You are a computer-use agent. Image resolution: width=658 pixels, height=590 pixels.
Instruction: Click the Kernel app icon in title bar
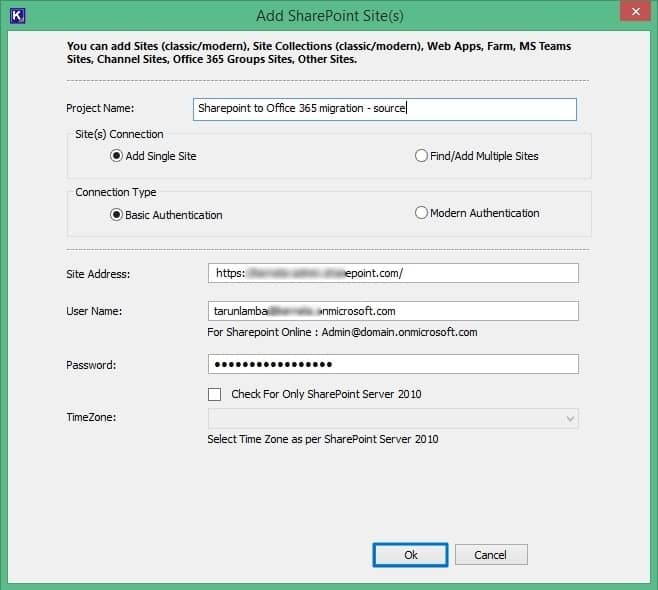tap(18, 16)
